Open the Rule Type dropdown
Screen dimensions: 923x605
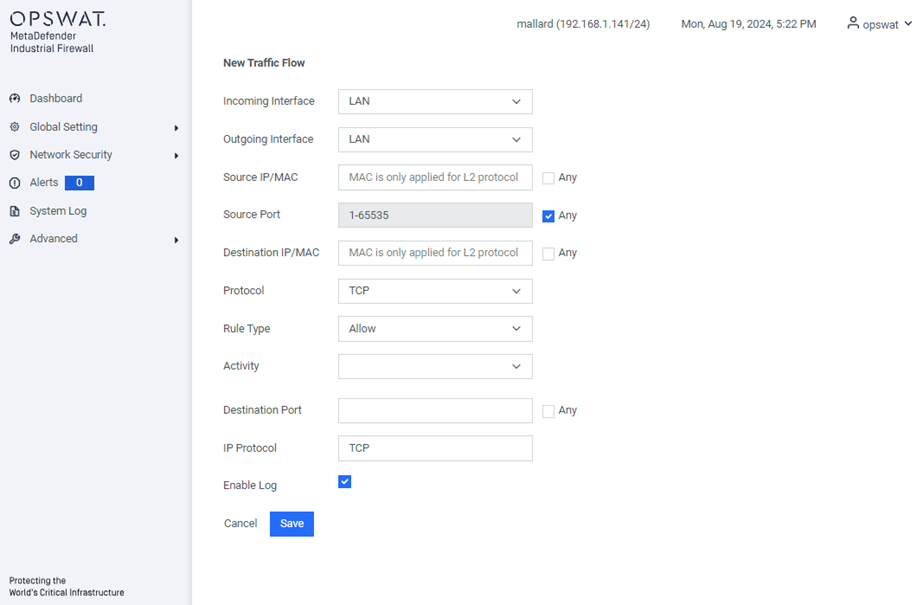[x=435, y=329]
